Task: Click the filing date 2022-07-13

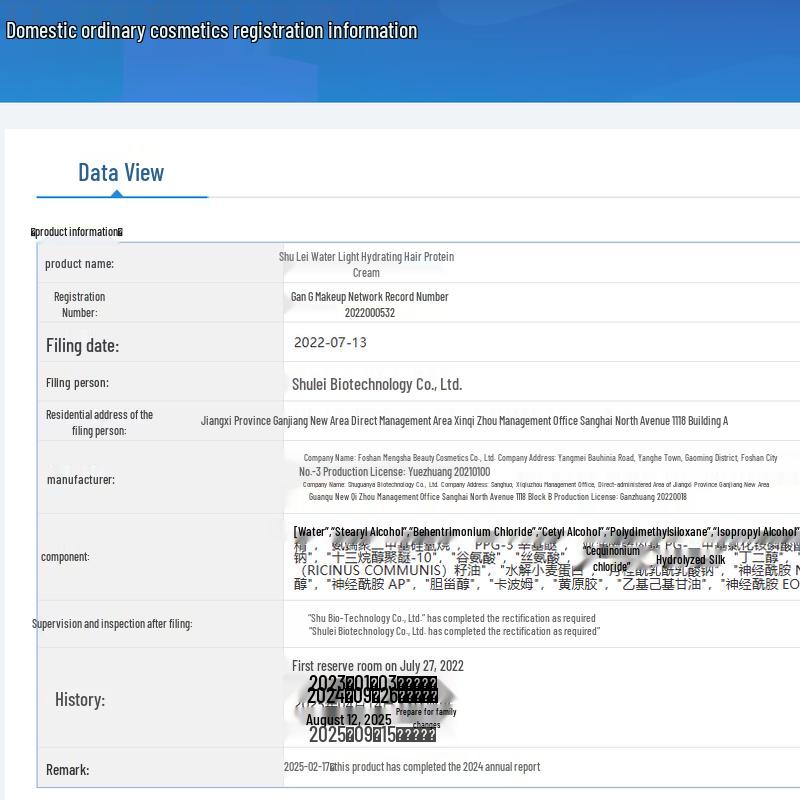Action: (x=330, y=342)
